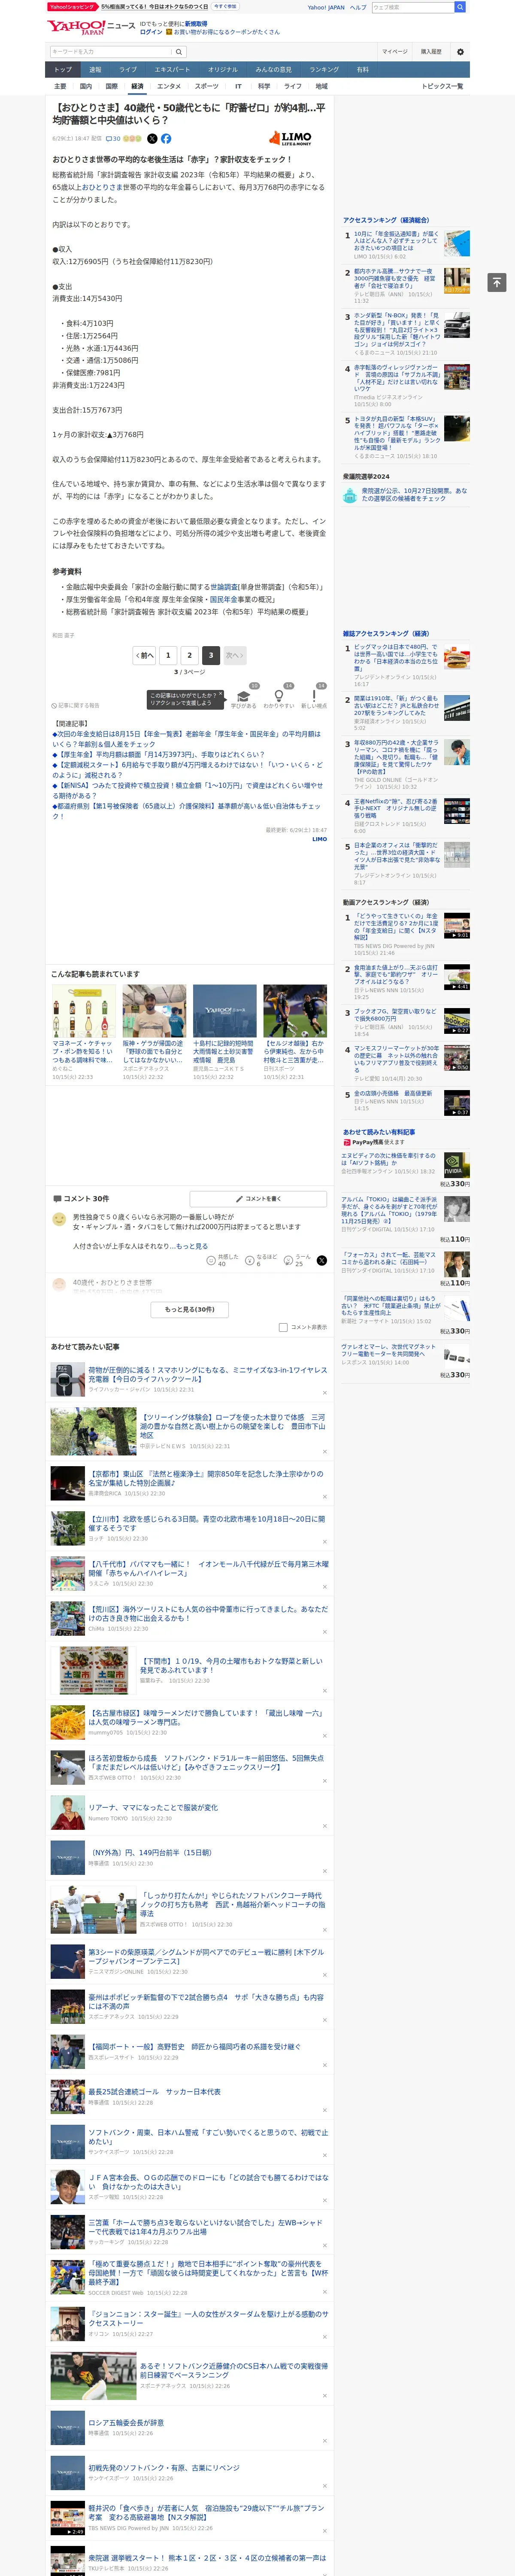Image resolution: width=515 pixels, height=2576 pixels.
Task: Open ロシア五輪委会長が辞意 article
Action: point(126,2423)
